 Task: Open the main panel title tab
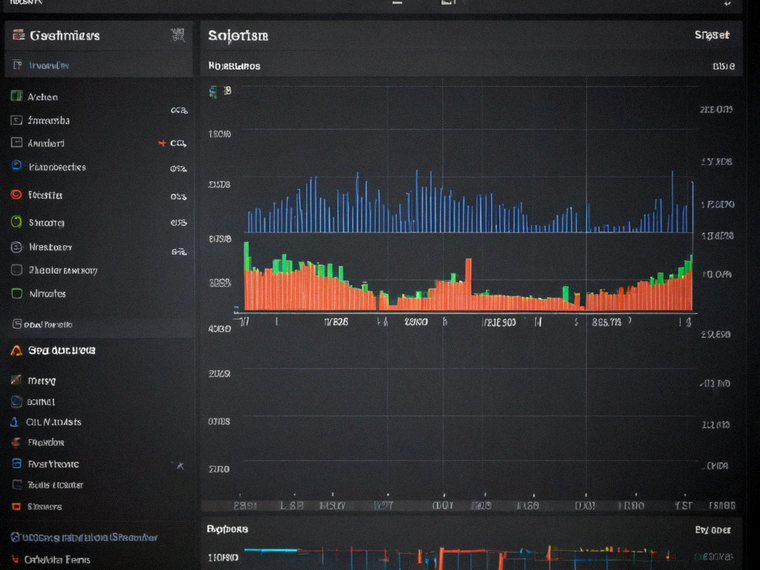[x=238, y=35]
